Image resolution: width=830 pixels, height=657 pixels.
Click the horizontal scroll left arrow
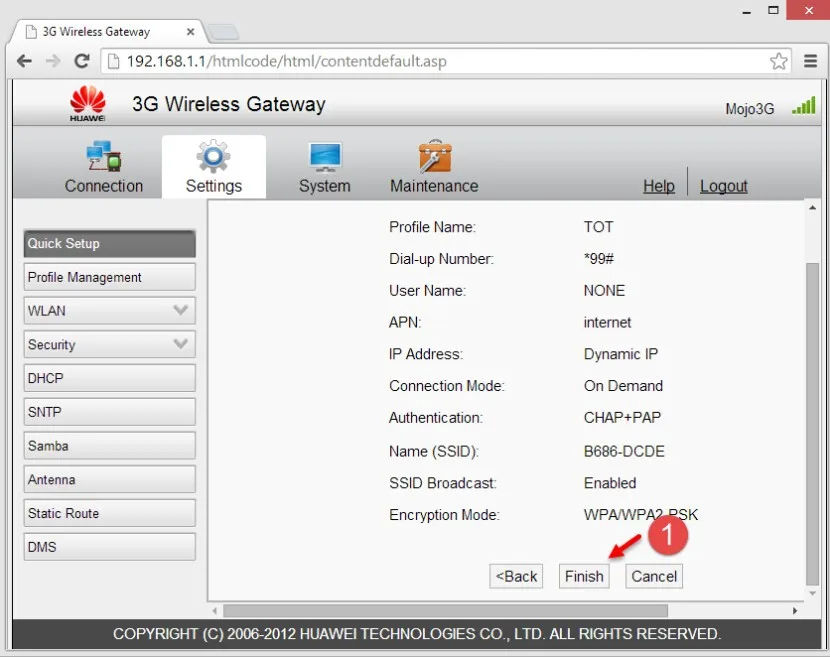click(215, 611)
